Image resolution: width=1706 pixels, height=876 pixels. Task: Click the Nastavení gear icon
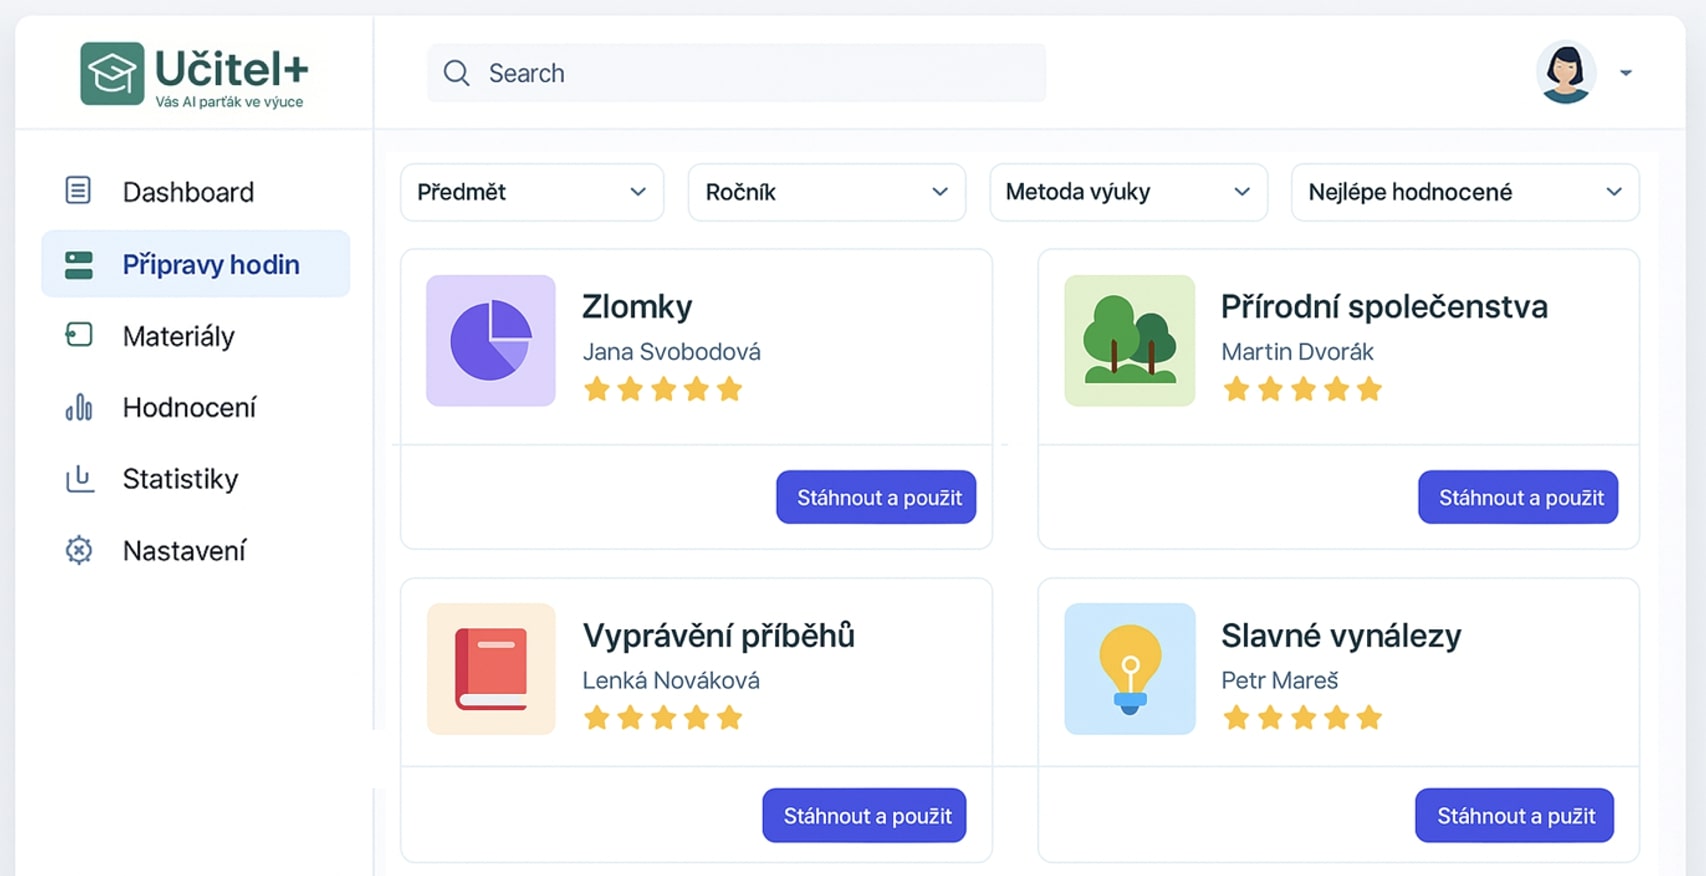tap(78, 550)
